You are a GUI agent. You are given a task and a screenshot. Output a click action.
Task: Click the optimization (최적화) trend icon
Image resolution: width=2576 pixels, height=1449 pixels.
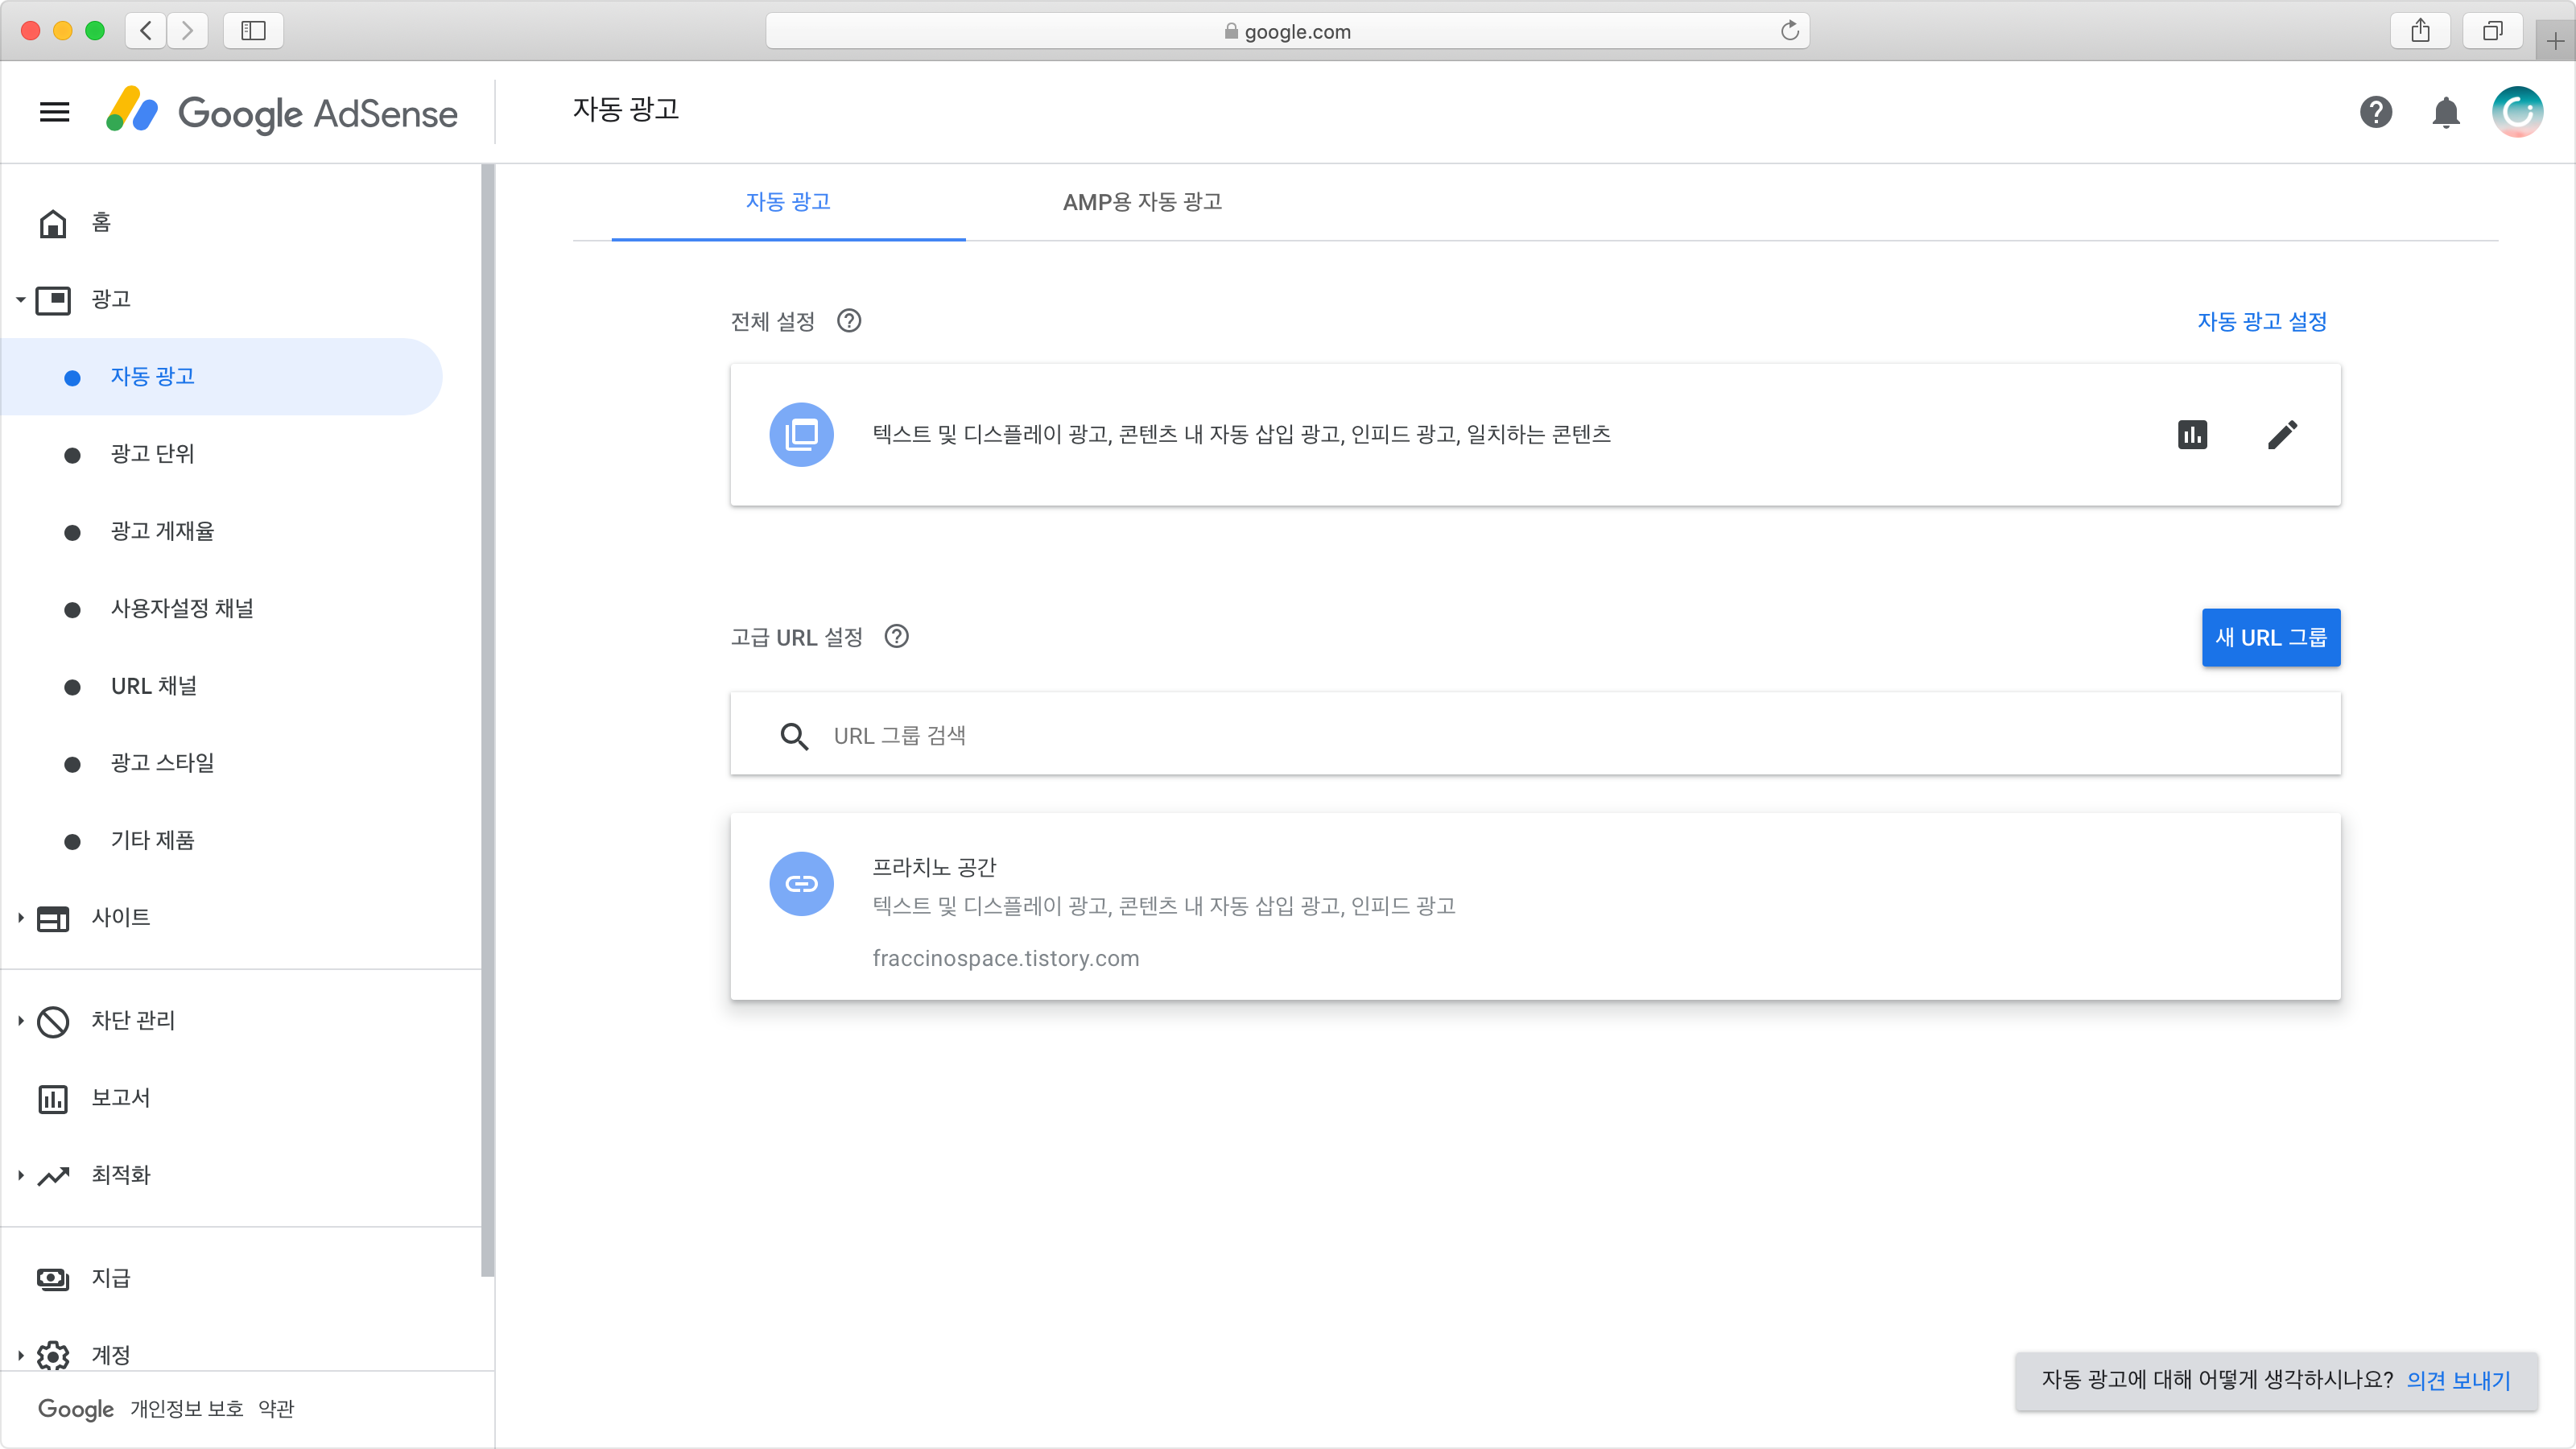coord(53,1176)
